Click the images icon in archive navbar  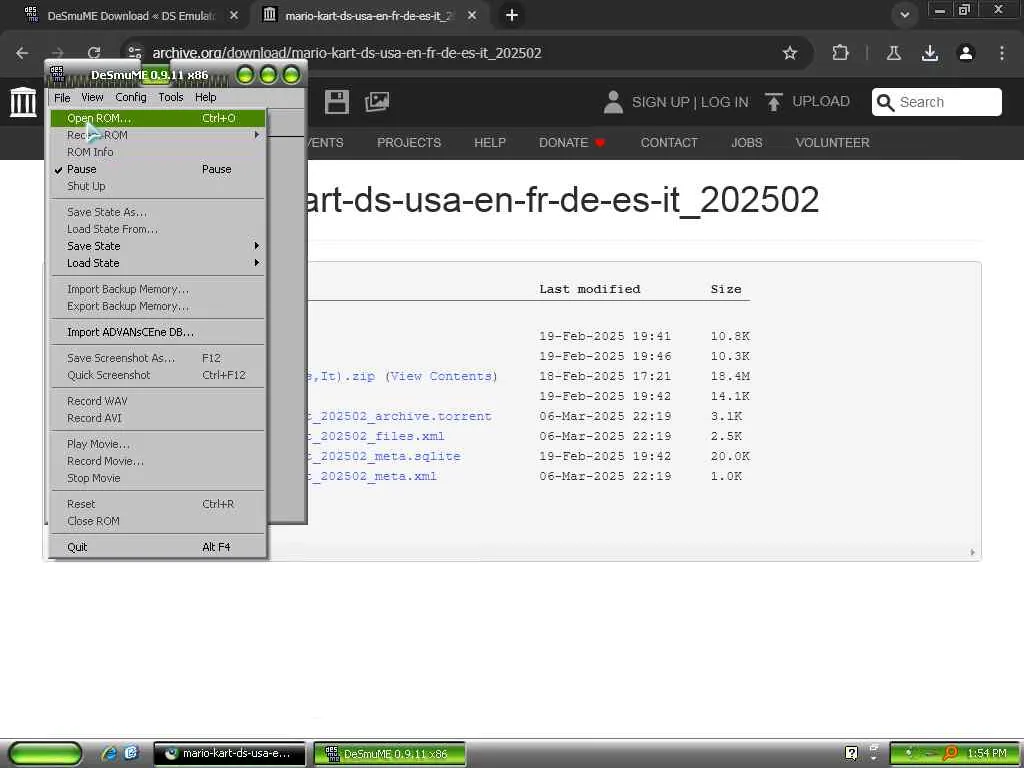[377, 102]
